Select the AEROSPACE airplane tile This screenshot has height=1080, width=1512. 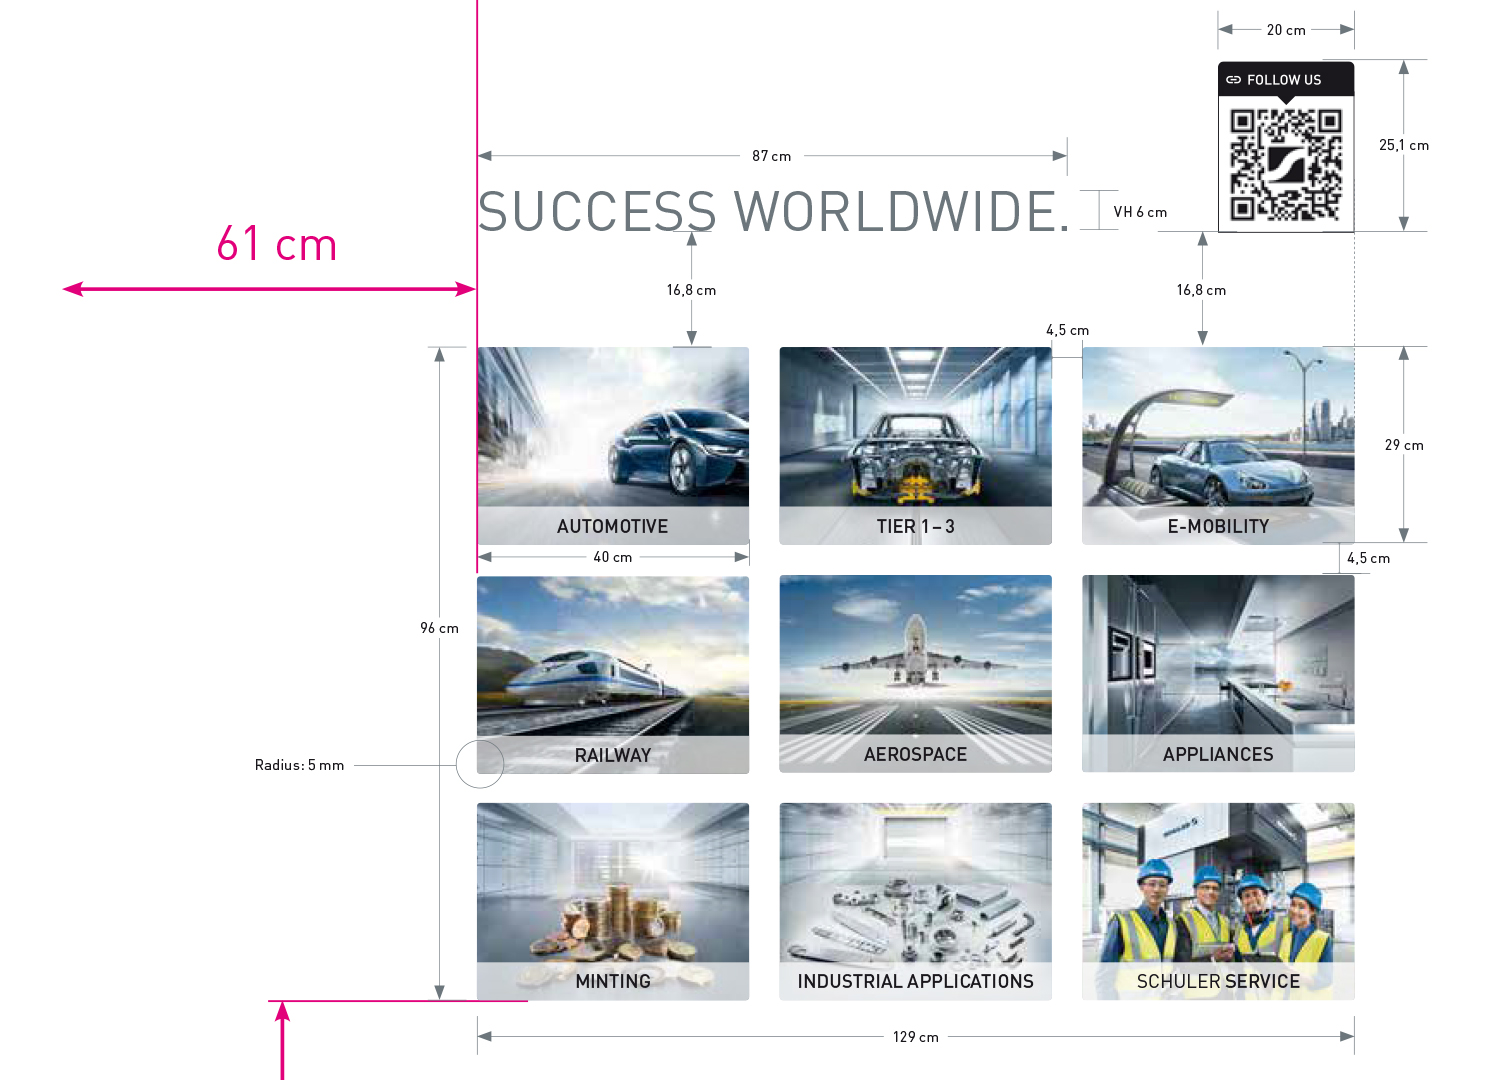[x=915, y=673]
